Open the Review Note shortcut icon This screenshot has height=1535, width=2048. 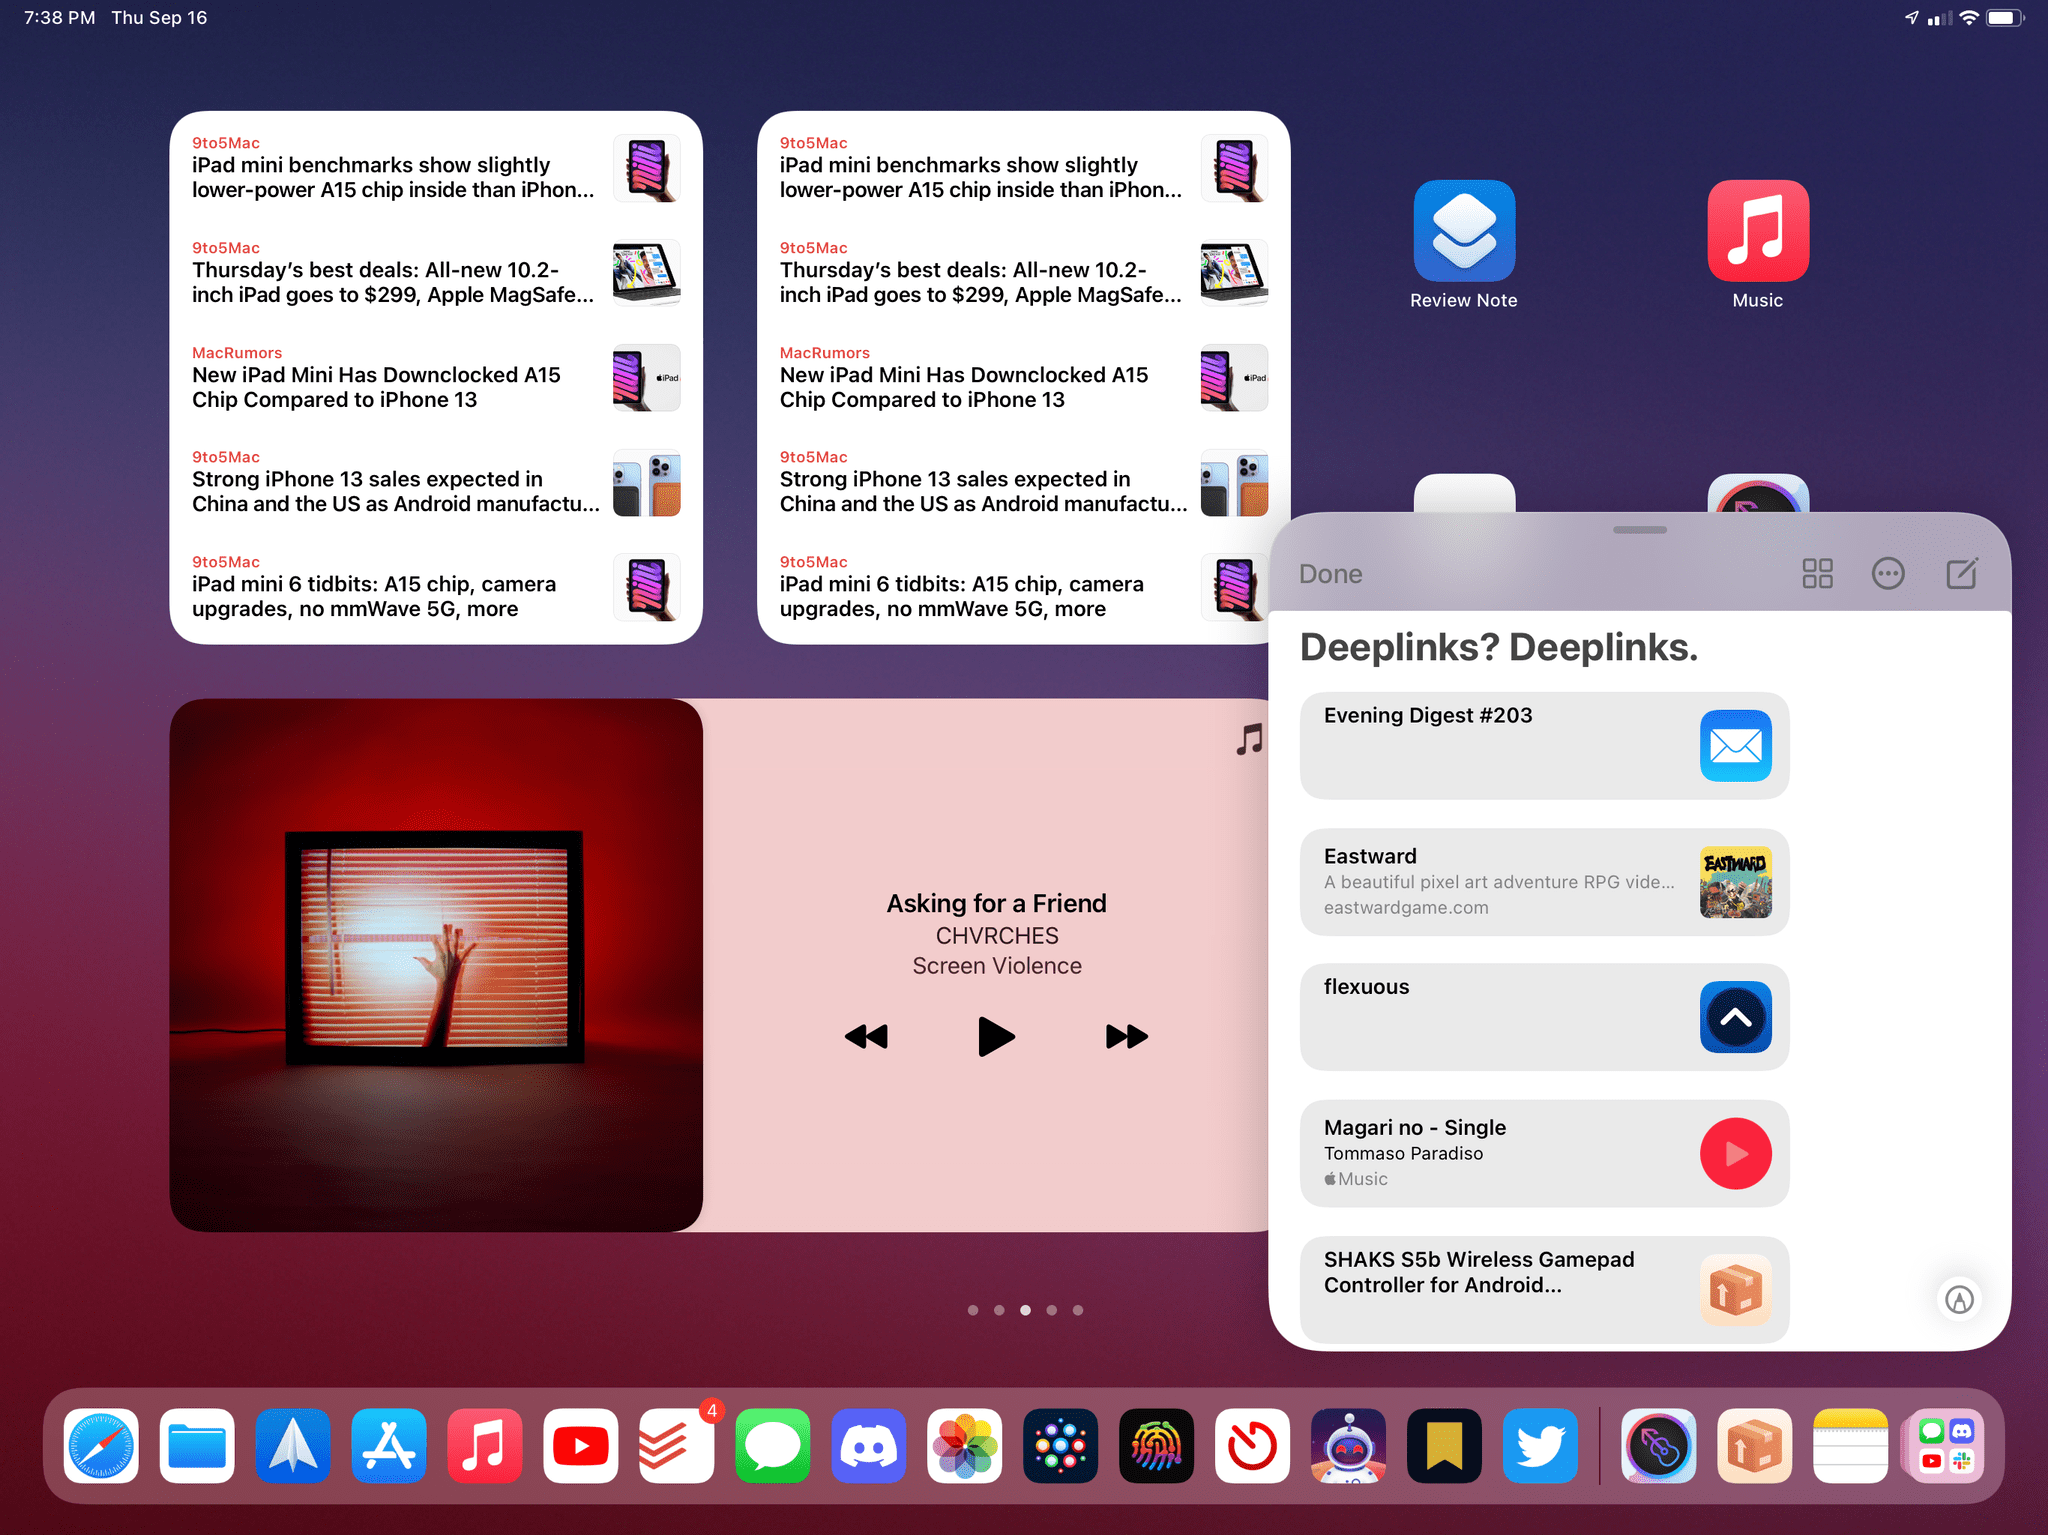(1464, 231)
